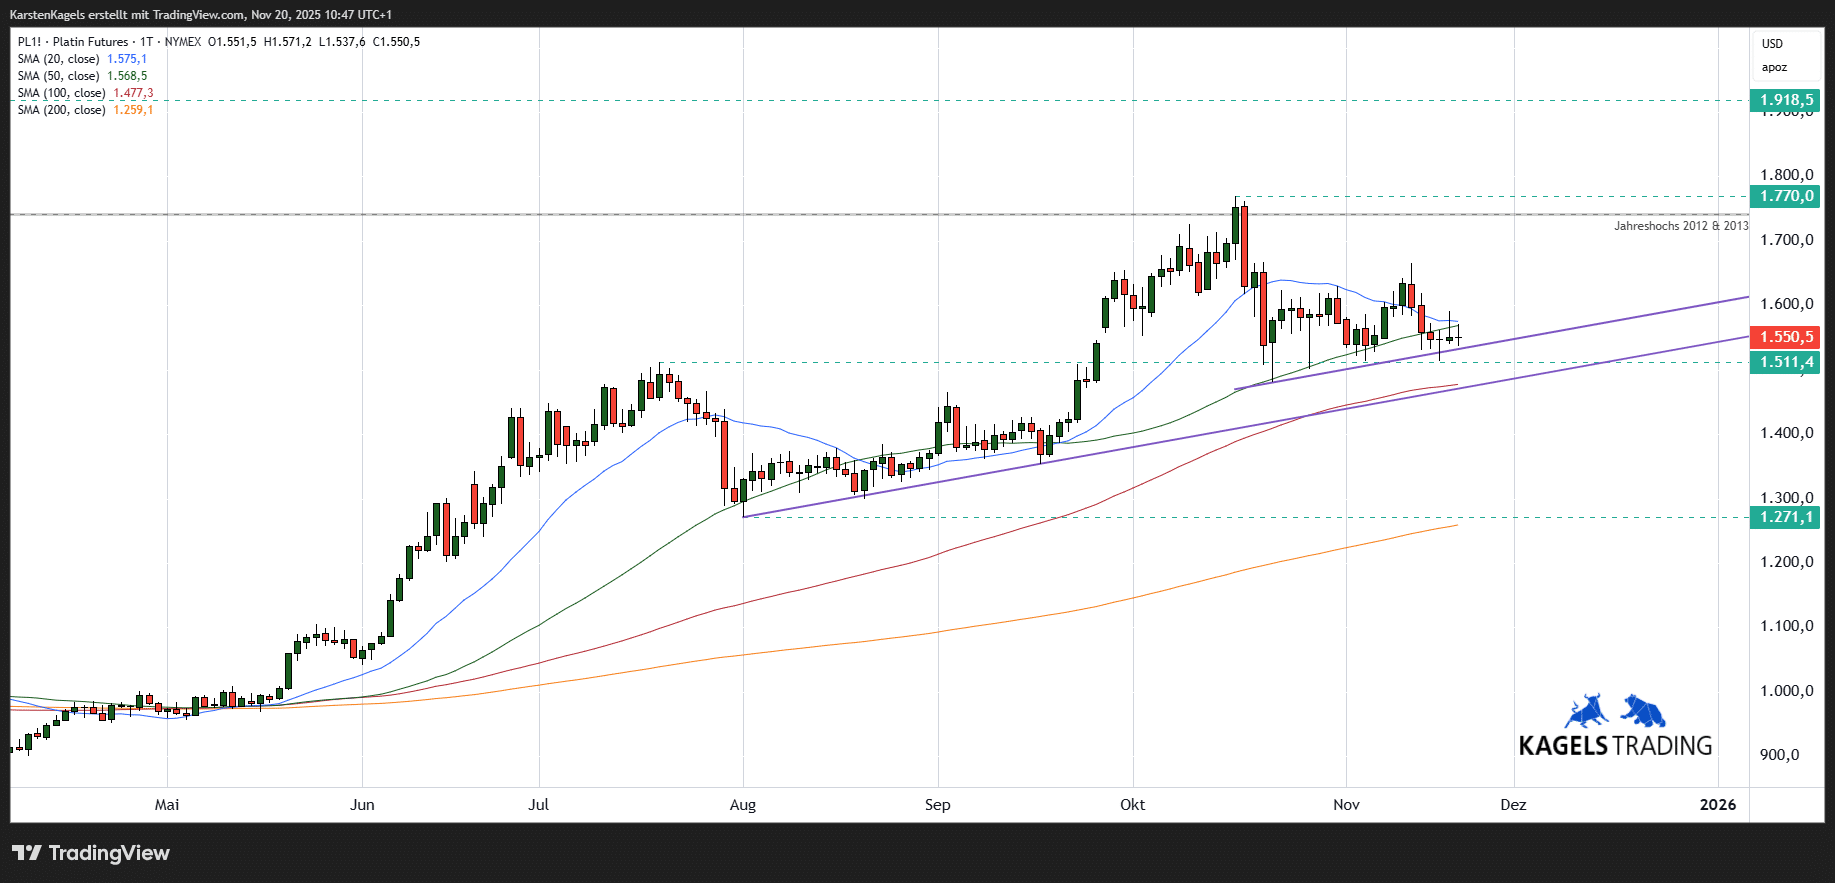This screenshot has height=883, width=1835.
Task: Click the Kagels Trading bull and bear logo
Action: point(1614,711)
